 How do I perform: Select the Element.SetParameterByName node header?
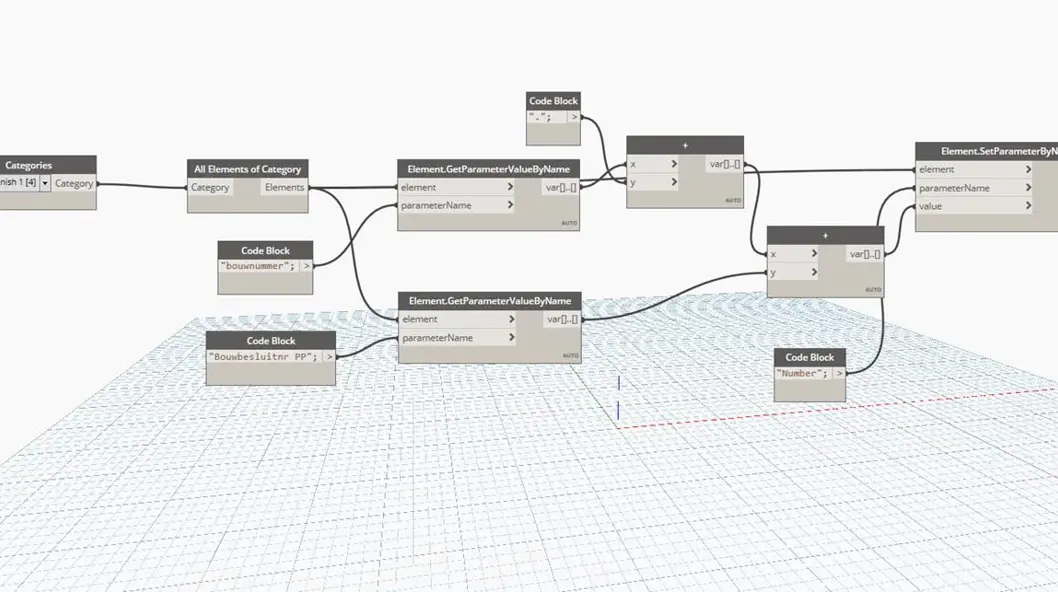click(986, 151)
